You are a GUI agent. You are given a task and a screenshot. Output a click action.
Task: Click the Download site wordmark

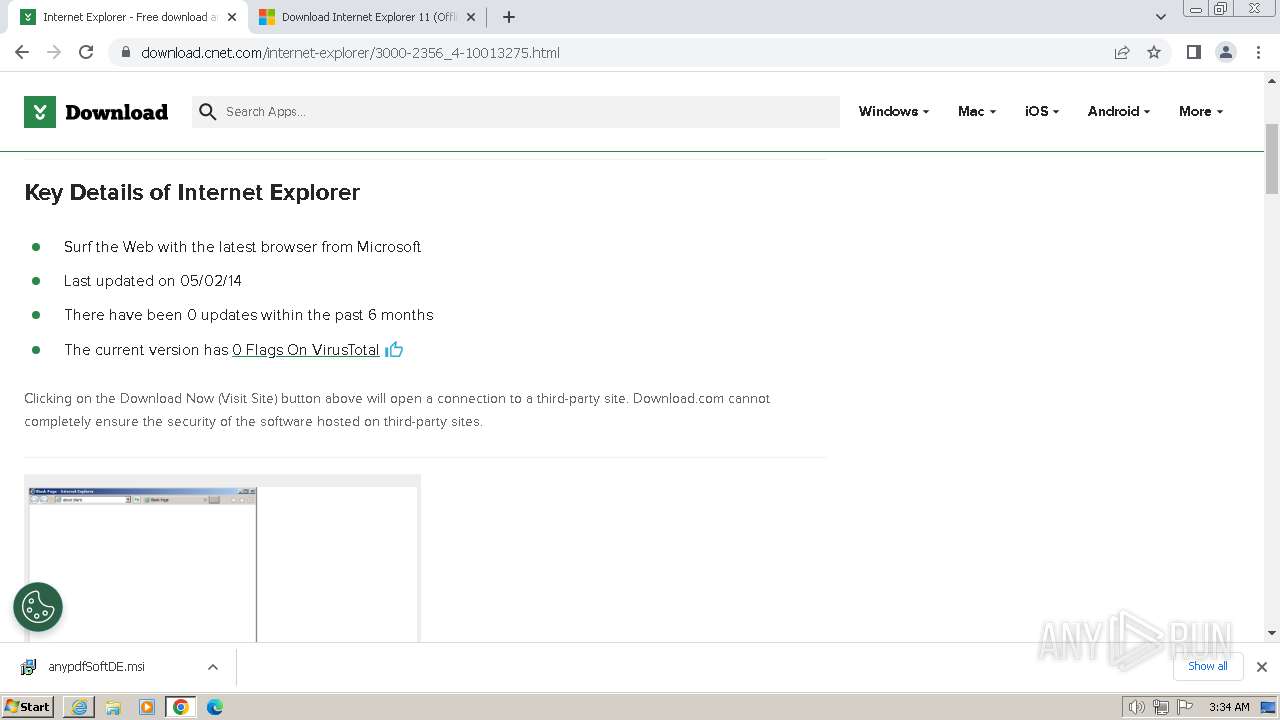click(116, 112)
